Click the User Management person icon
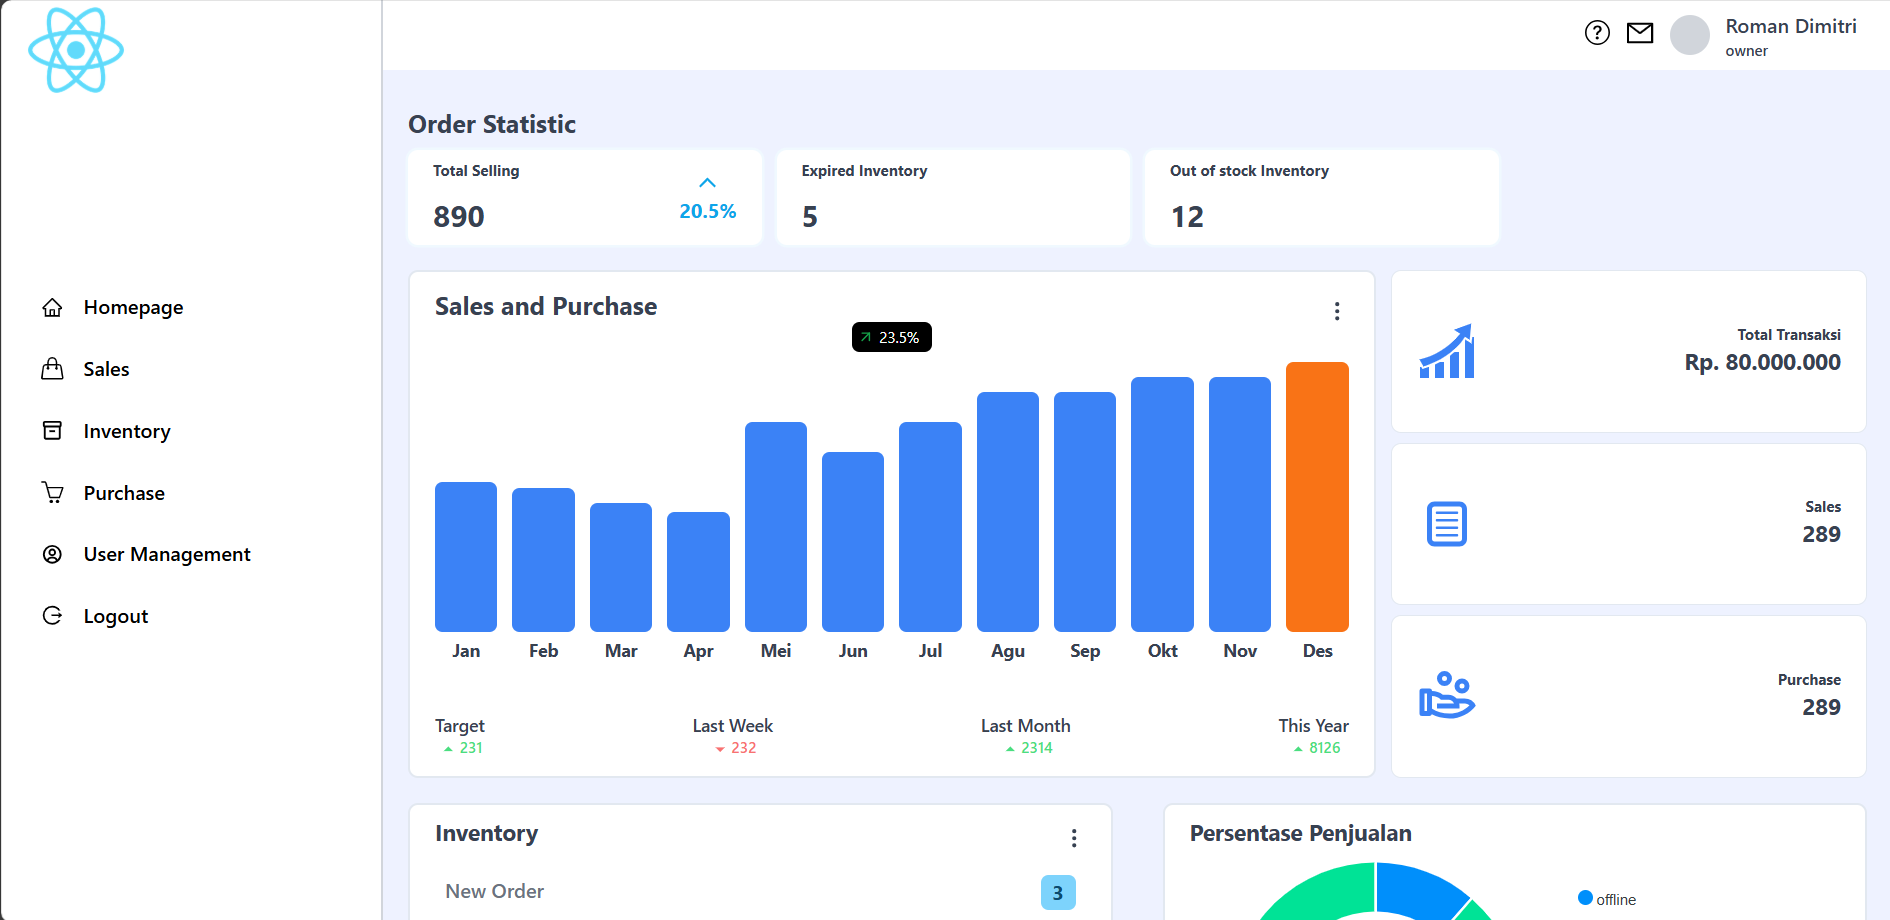This screenshot has height=920, width=1890. tap(52, 554)
